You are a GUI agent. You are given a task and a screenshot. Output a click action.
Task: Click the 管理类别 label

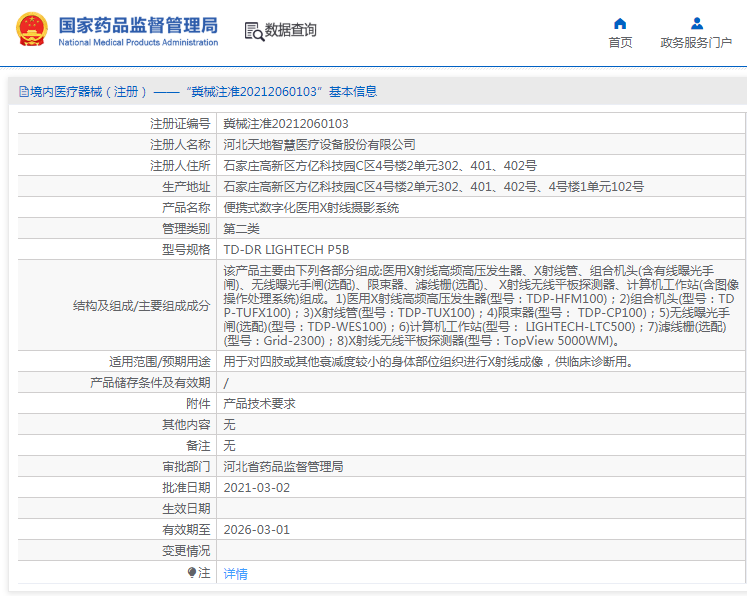pos(186,229)
